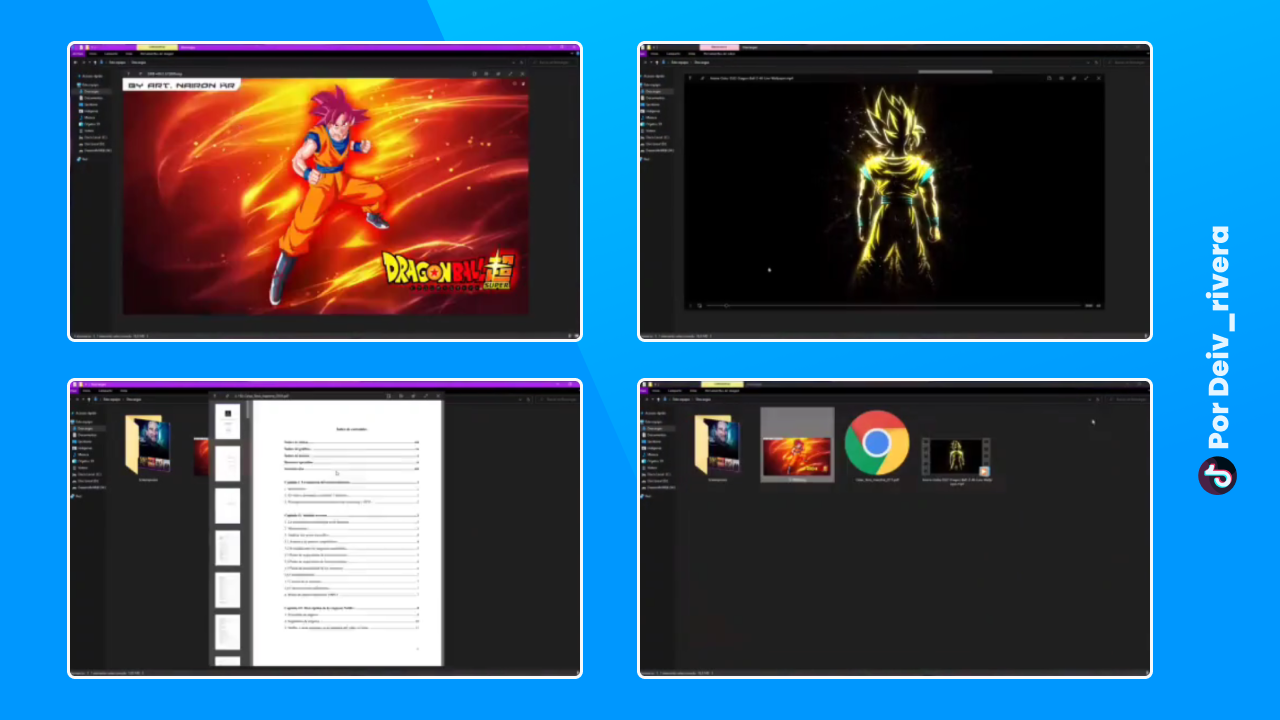The image size is (1280, 720).
Task: Open the Compartir ribbon tab above the Goku image preview
Action: 111,54
